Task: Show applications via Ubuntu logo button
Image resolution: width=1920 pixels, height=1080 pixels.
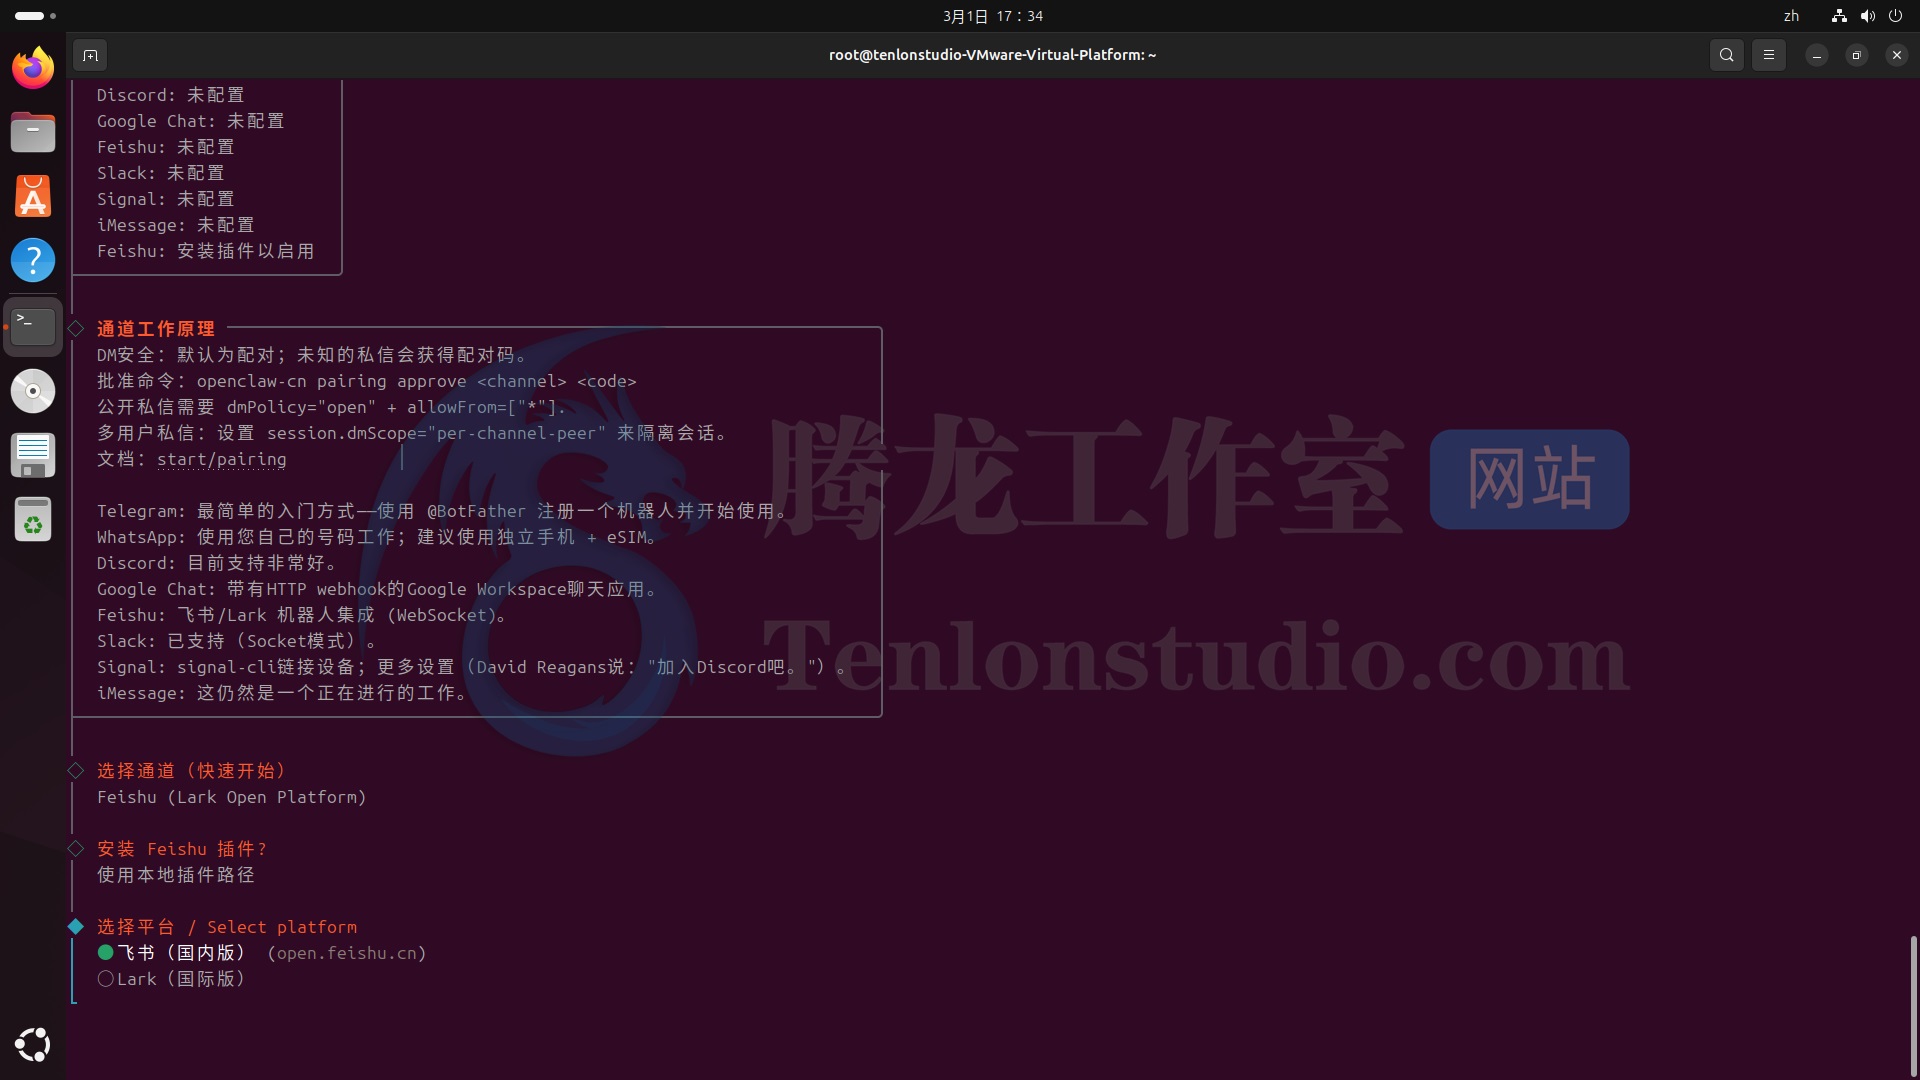Action: tap(33, 1044)
